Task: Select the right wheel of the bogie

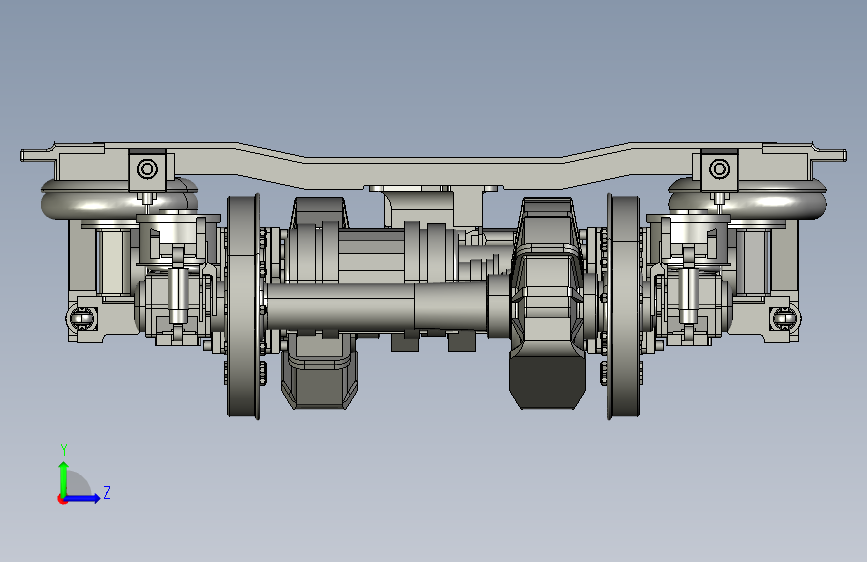Action: pos(624,306)
